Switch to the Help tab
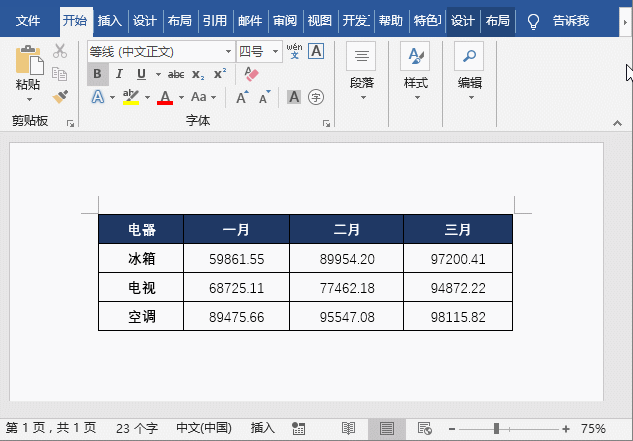Image resolution: width=633 pixels, height=441 pixels. click(390, 21)
